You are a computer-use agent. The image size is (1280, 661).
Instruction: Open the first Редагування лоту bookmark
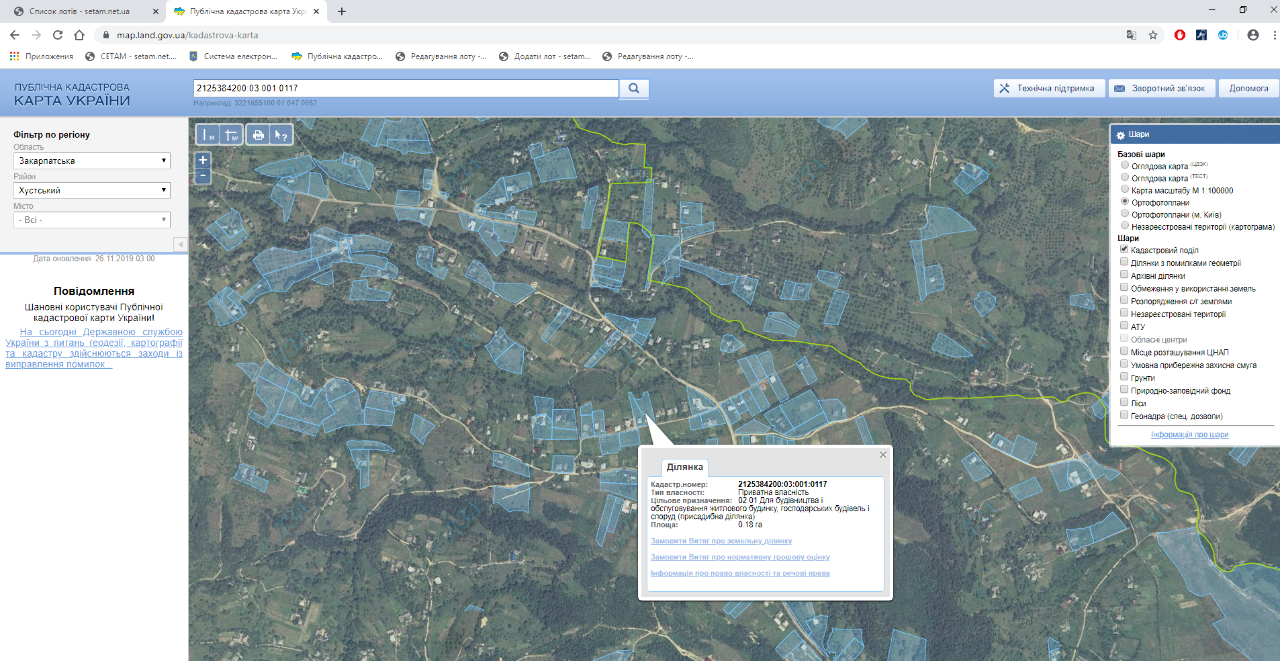(x=441, y=56)
